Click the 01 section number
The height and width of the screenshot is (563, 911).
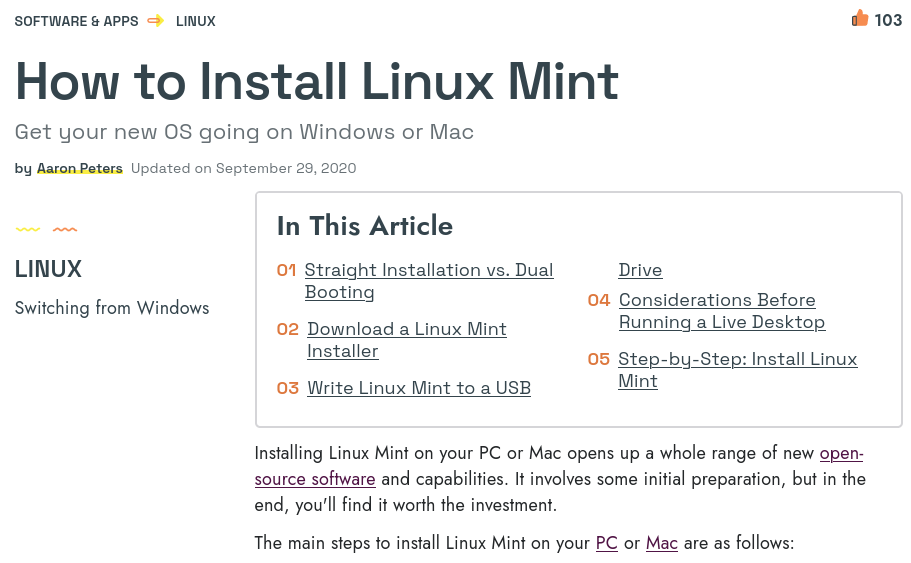click(x=286, y=270)
